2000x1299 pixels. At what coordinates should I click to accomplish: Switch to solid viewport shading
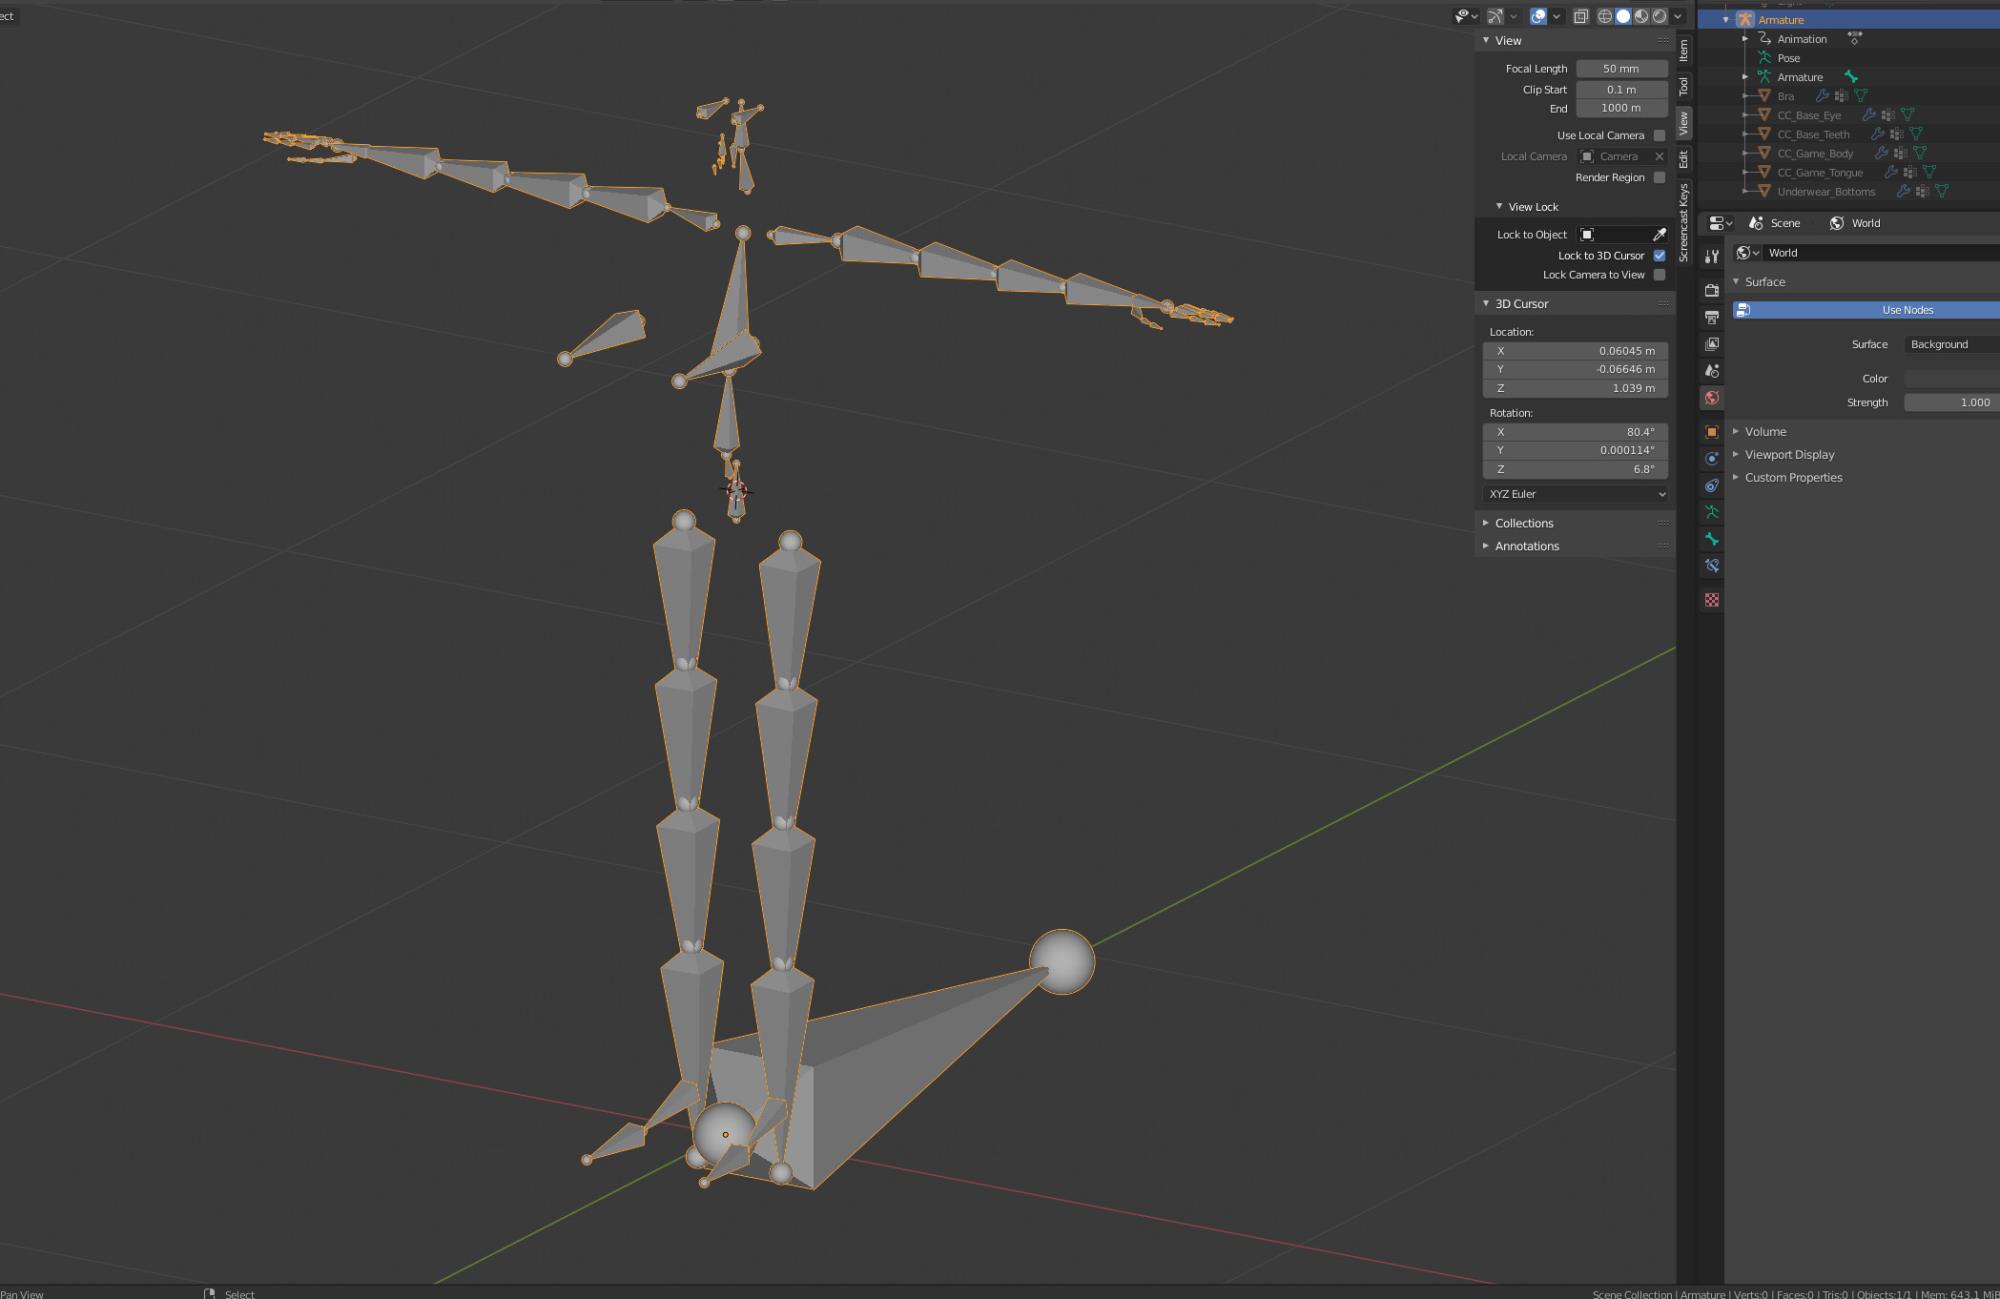(x=1623, y=16)
